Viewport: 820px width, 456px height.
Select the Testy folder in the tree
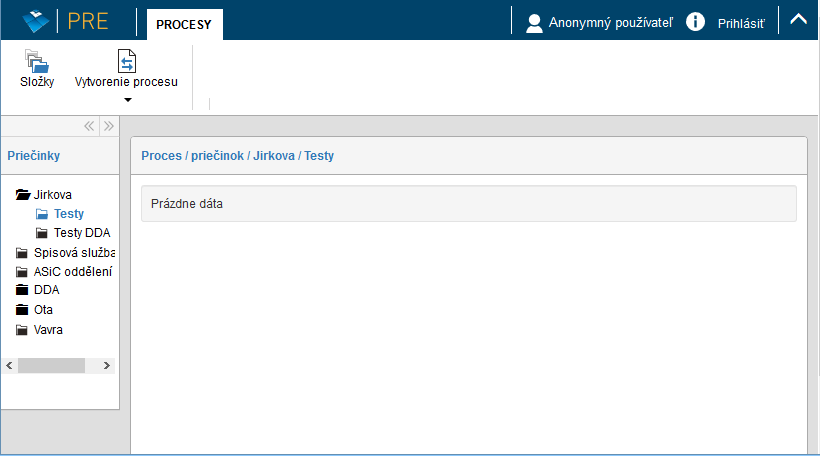pyautogui.click(x=69, y=214)
